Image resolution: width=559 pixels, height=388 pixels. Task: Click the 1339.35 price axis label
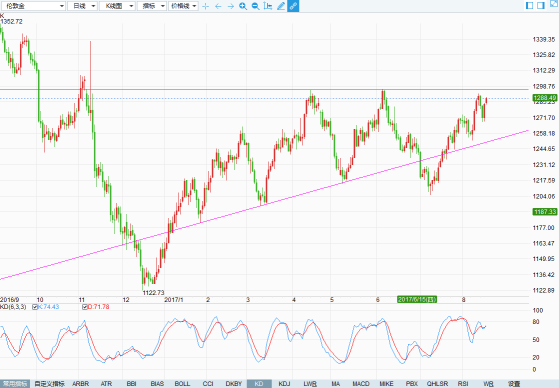click(544, 40)
